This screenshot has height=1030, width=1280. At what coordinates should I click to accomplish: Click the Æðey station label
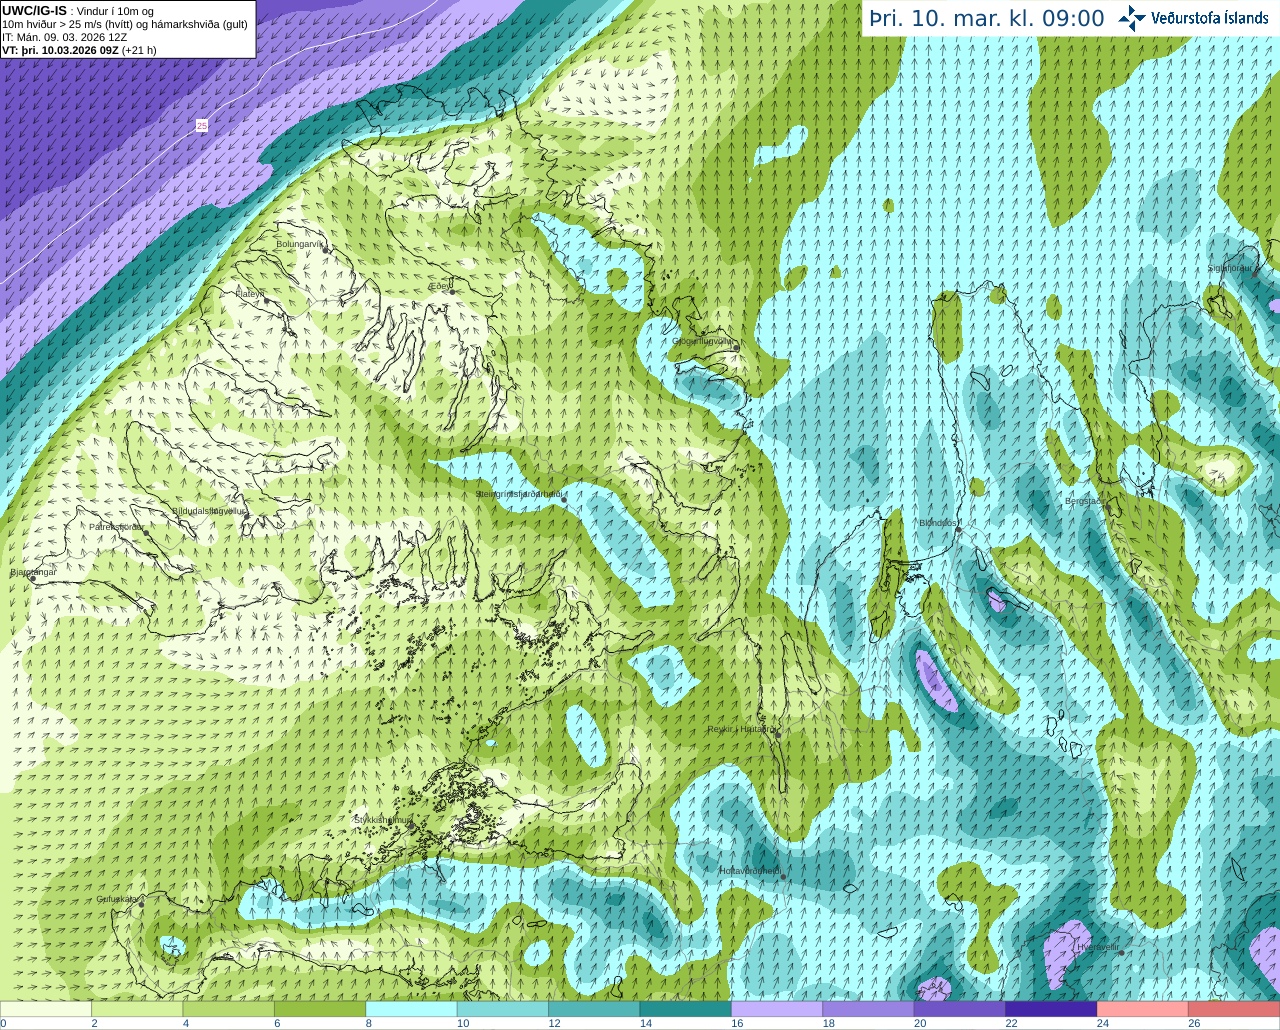tap(440, 285)
